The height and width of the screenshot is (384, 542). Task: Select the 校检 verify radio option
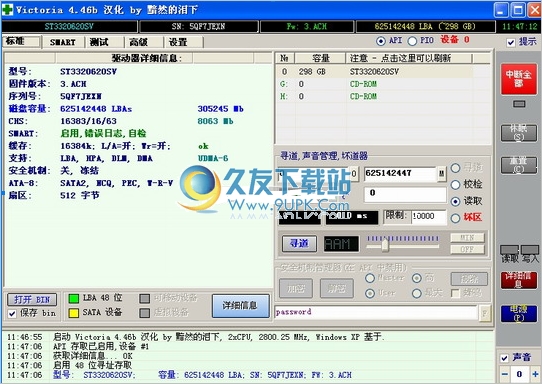pos(455,185)
